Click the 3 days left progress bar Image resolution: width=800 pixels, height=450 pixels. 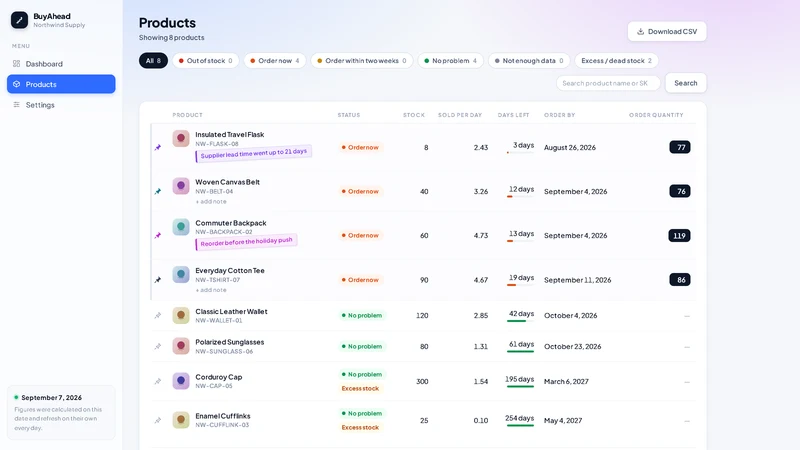pyautogui.click(x=520, y=153)
